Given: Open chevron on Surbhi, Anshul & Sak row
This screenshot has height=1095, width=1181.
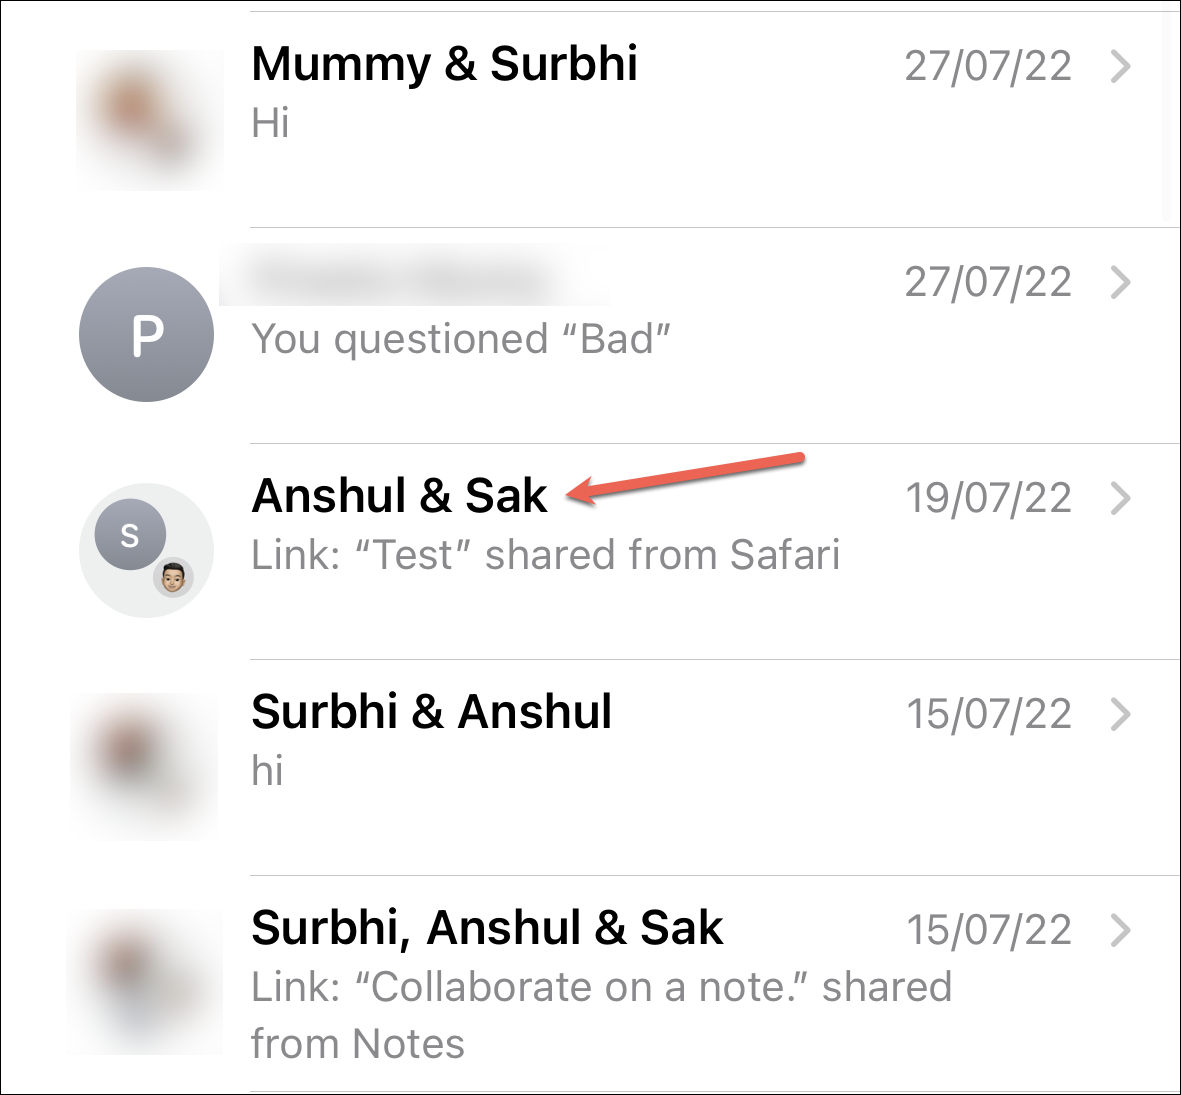Looking at the screenshot, I should (x=1121, y=931).
